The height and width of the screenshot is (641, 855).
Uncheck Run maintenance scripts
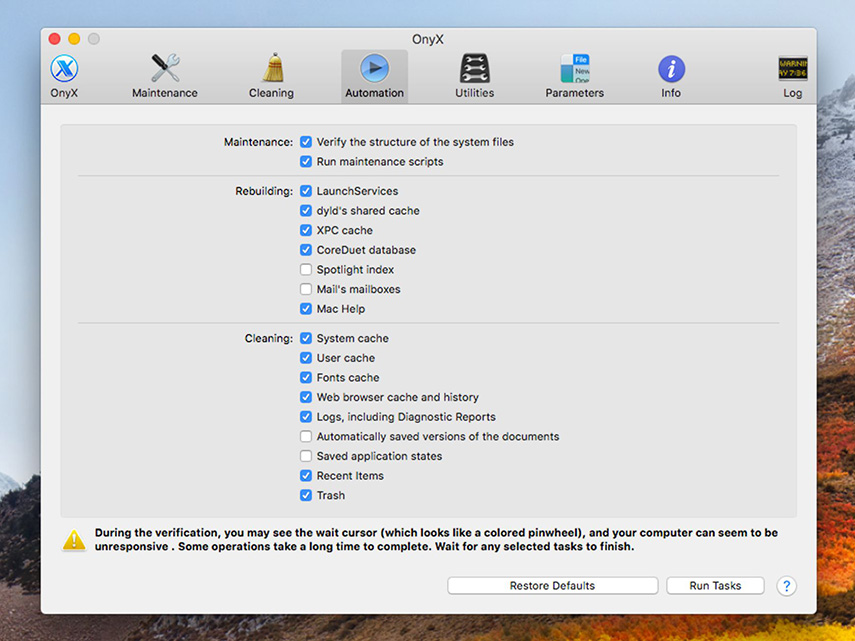pos(306,162)
